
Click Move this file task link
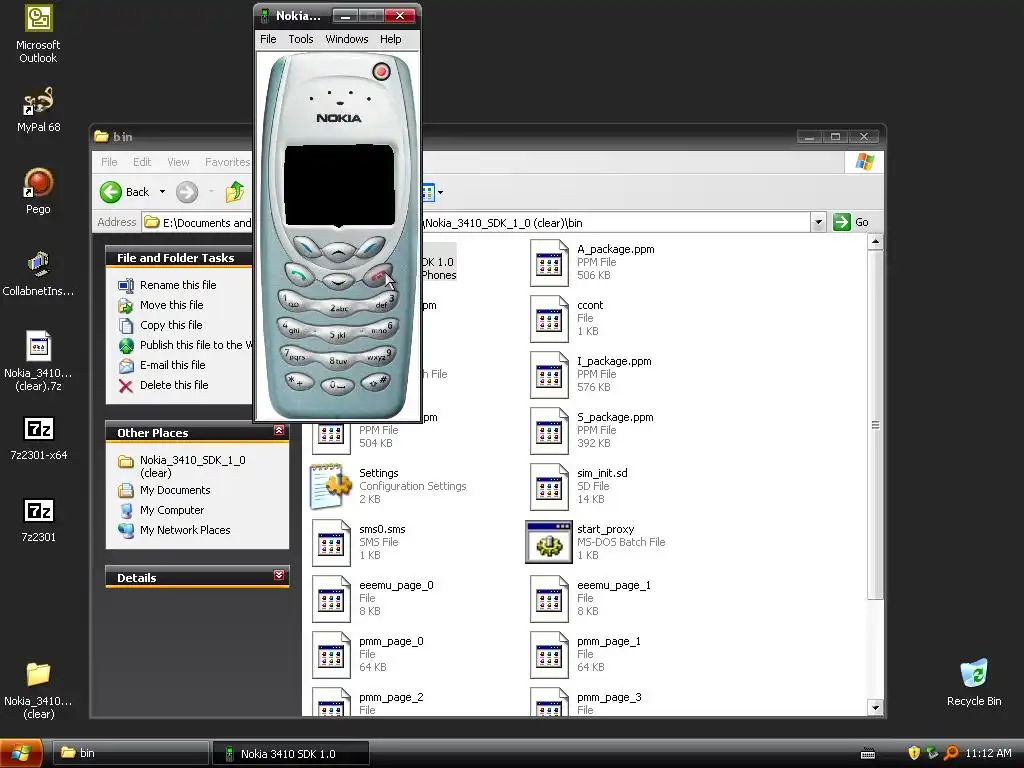(171, 305)
